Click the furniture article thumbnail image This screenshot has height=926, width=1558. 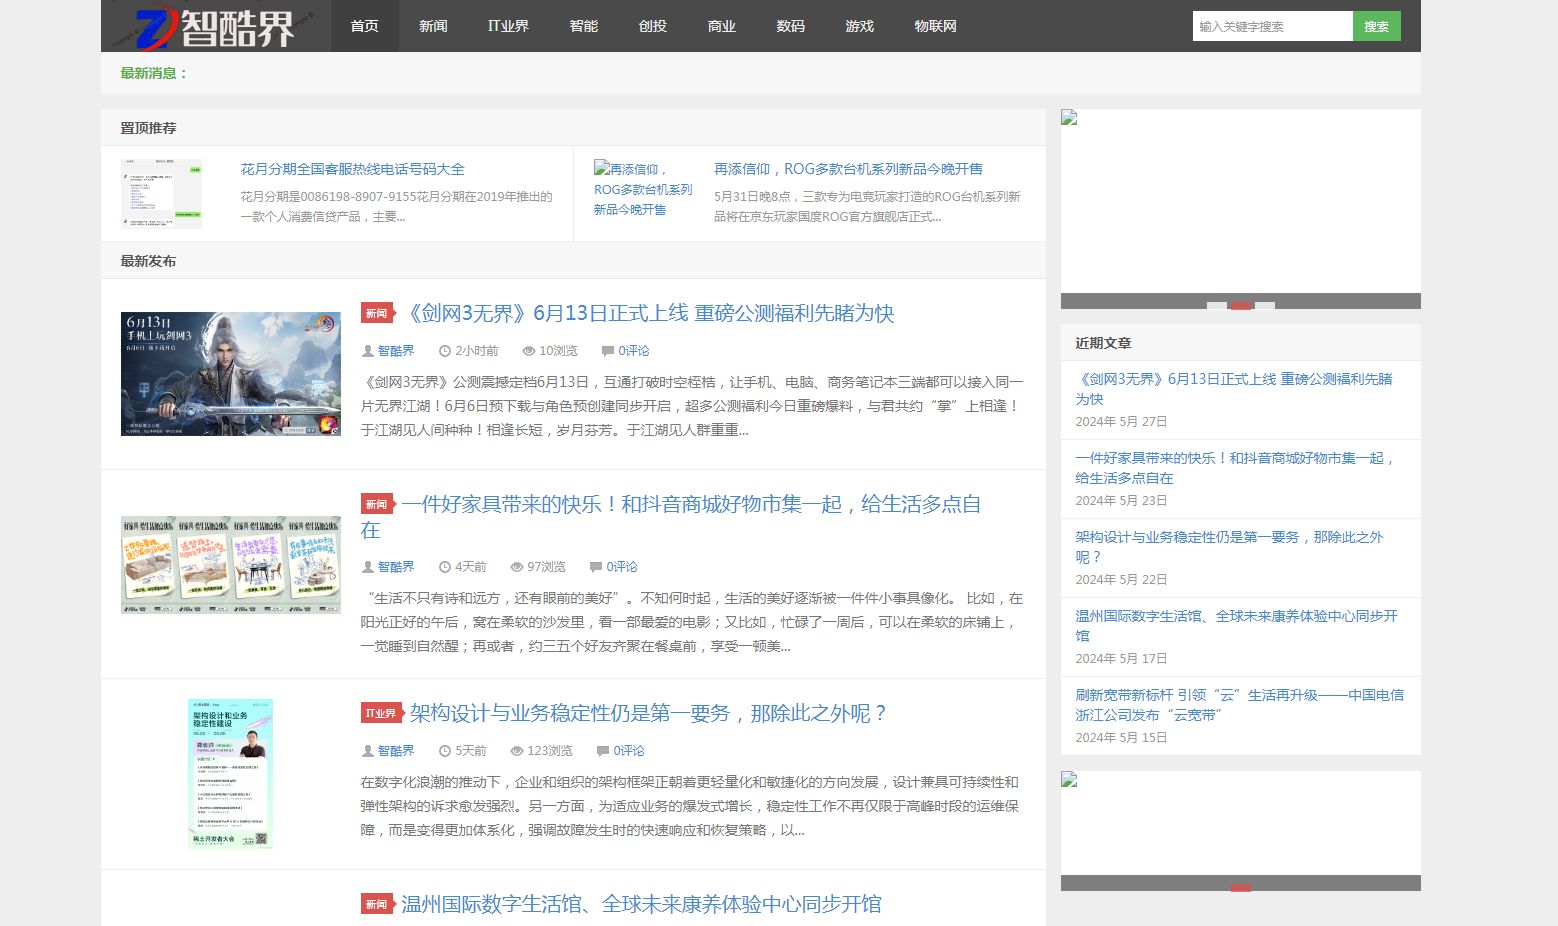pos(231,565)
